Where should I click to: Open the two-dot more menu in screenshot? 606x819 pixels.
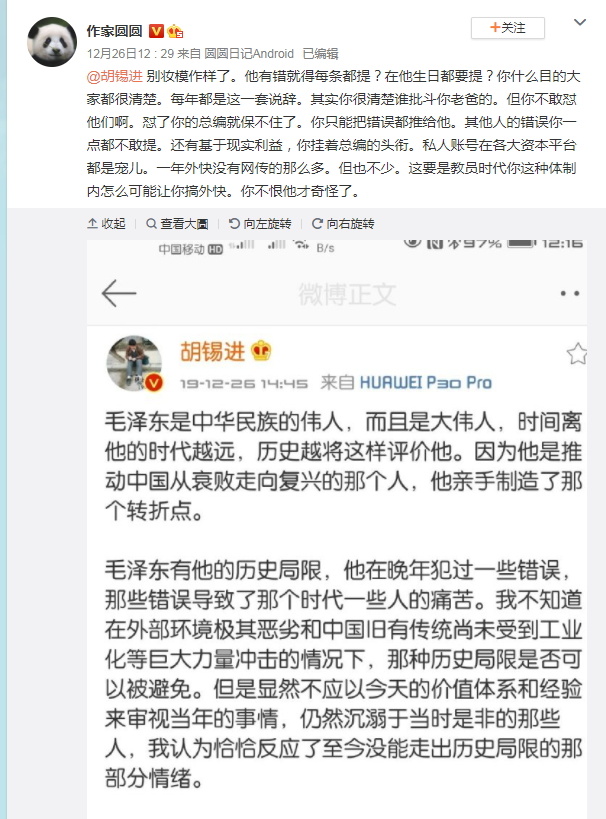click(x=569, y=294)
